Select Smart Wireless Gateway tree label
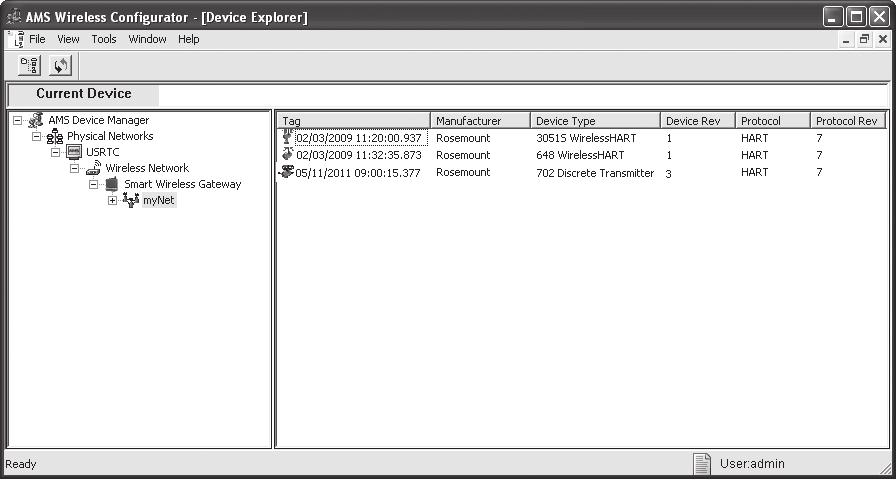The width and height of the screenshot is (896, 480). tap(183, 185)
